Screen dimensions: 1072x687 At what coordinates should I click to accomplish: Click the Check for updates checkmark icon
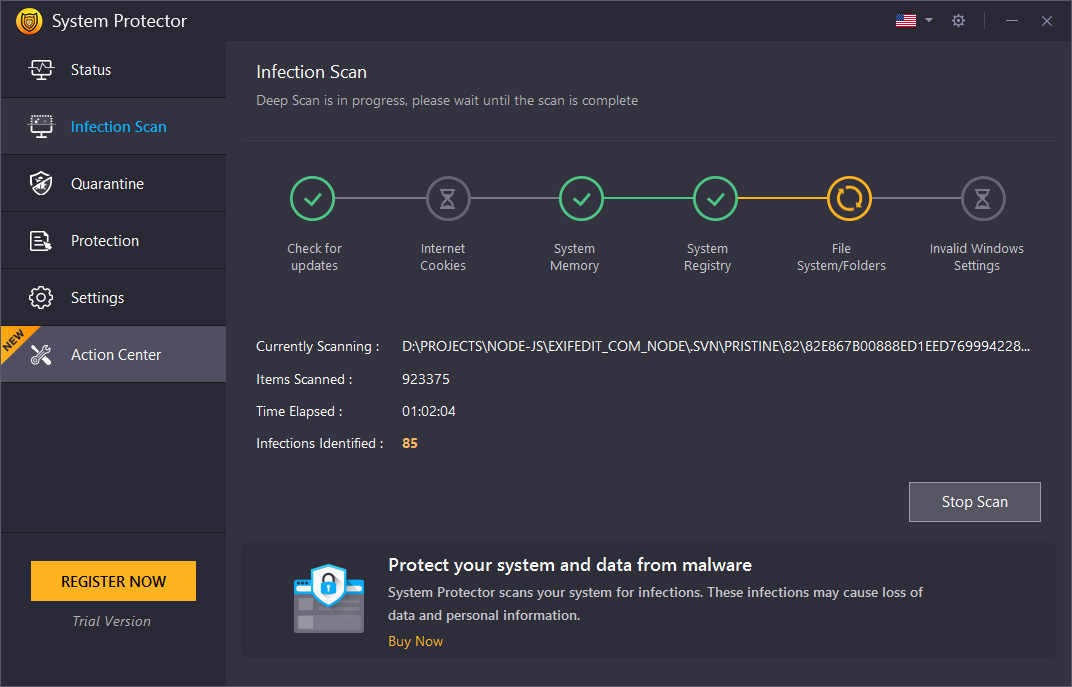313,198
